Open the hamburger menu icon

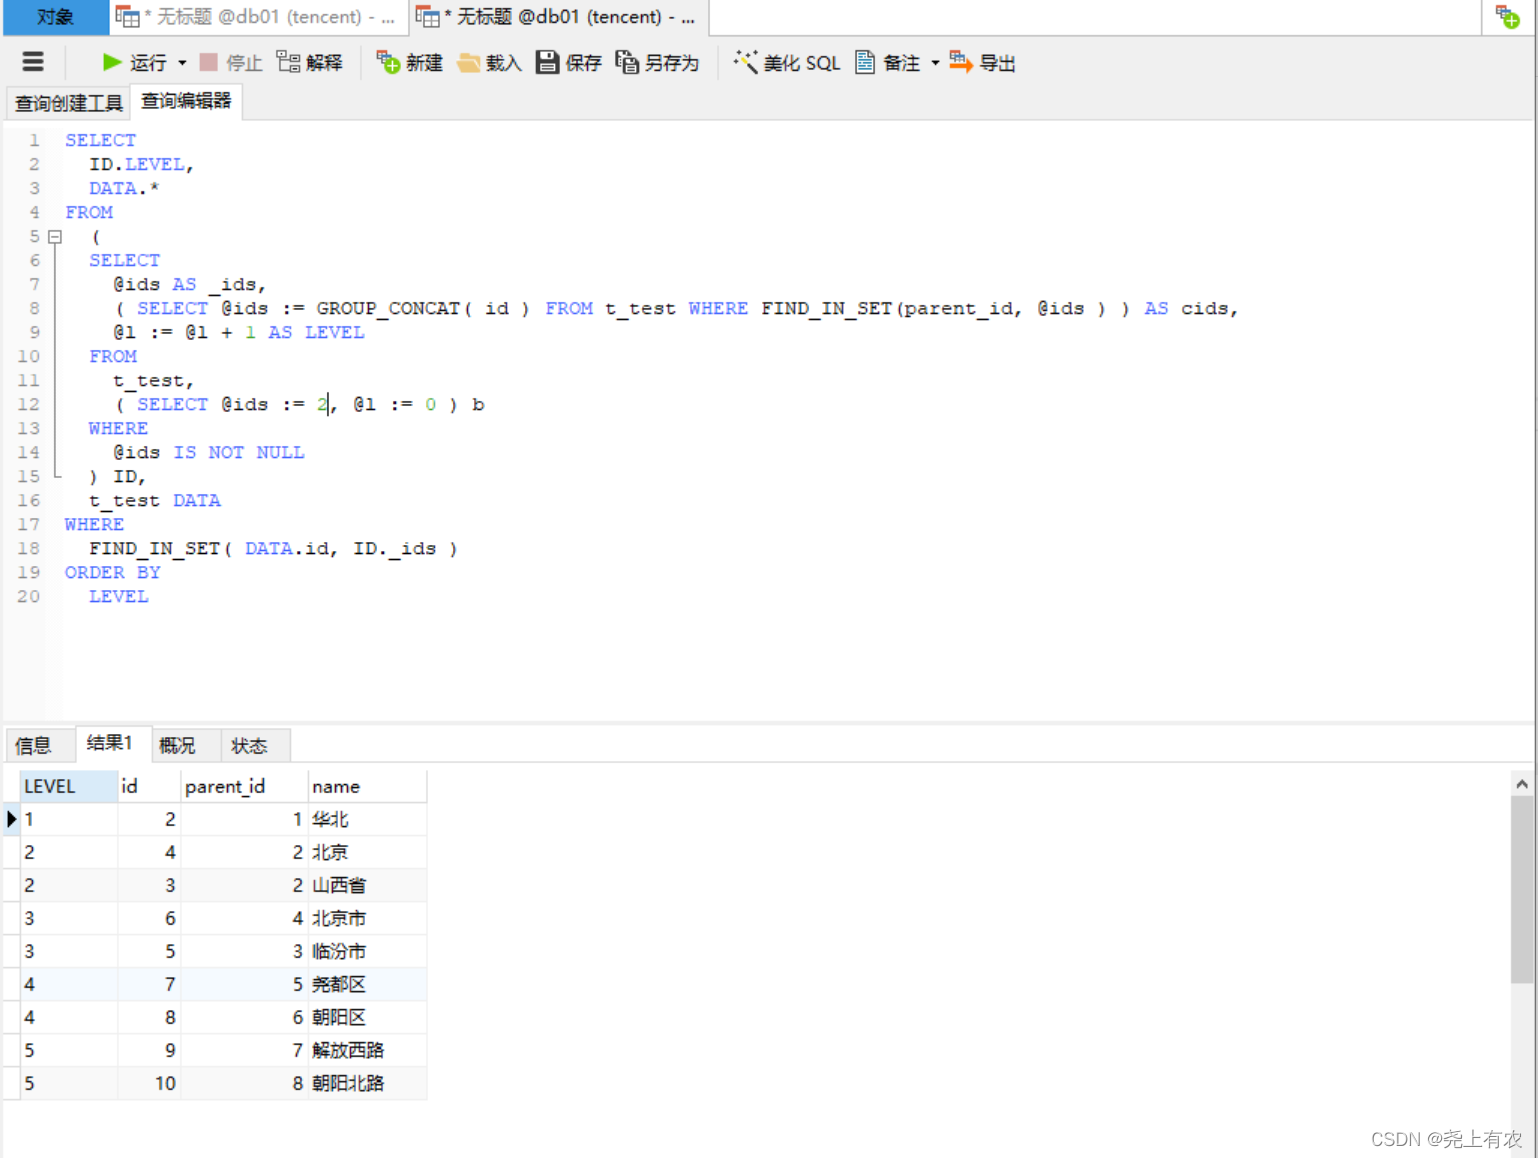(32, 61)
